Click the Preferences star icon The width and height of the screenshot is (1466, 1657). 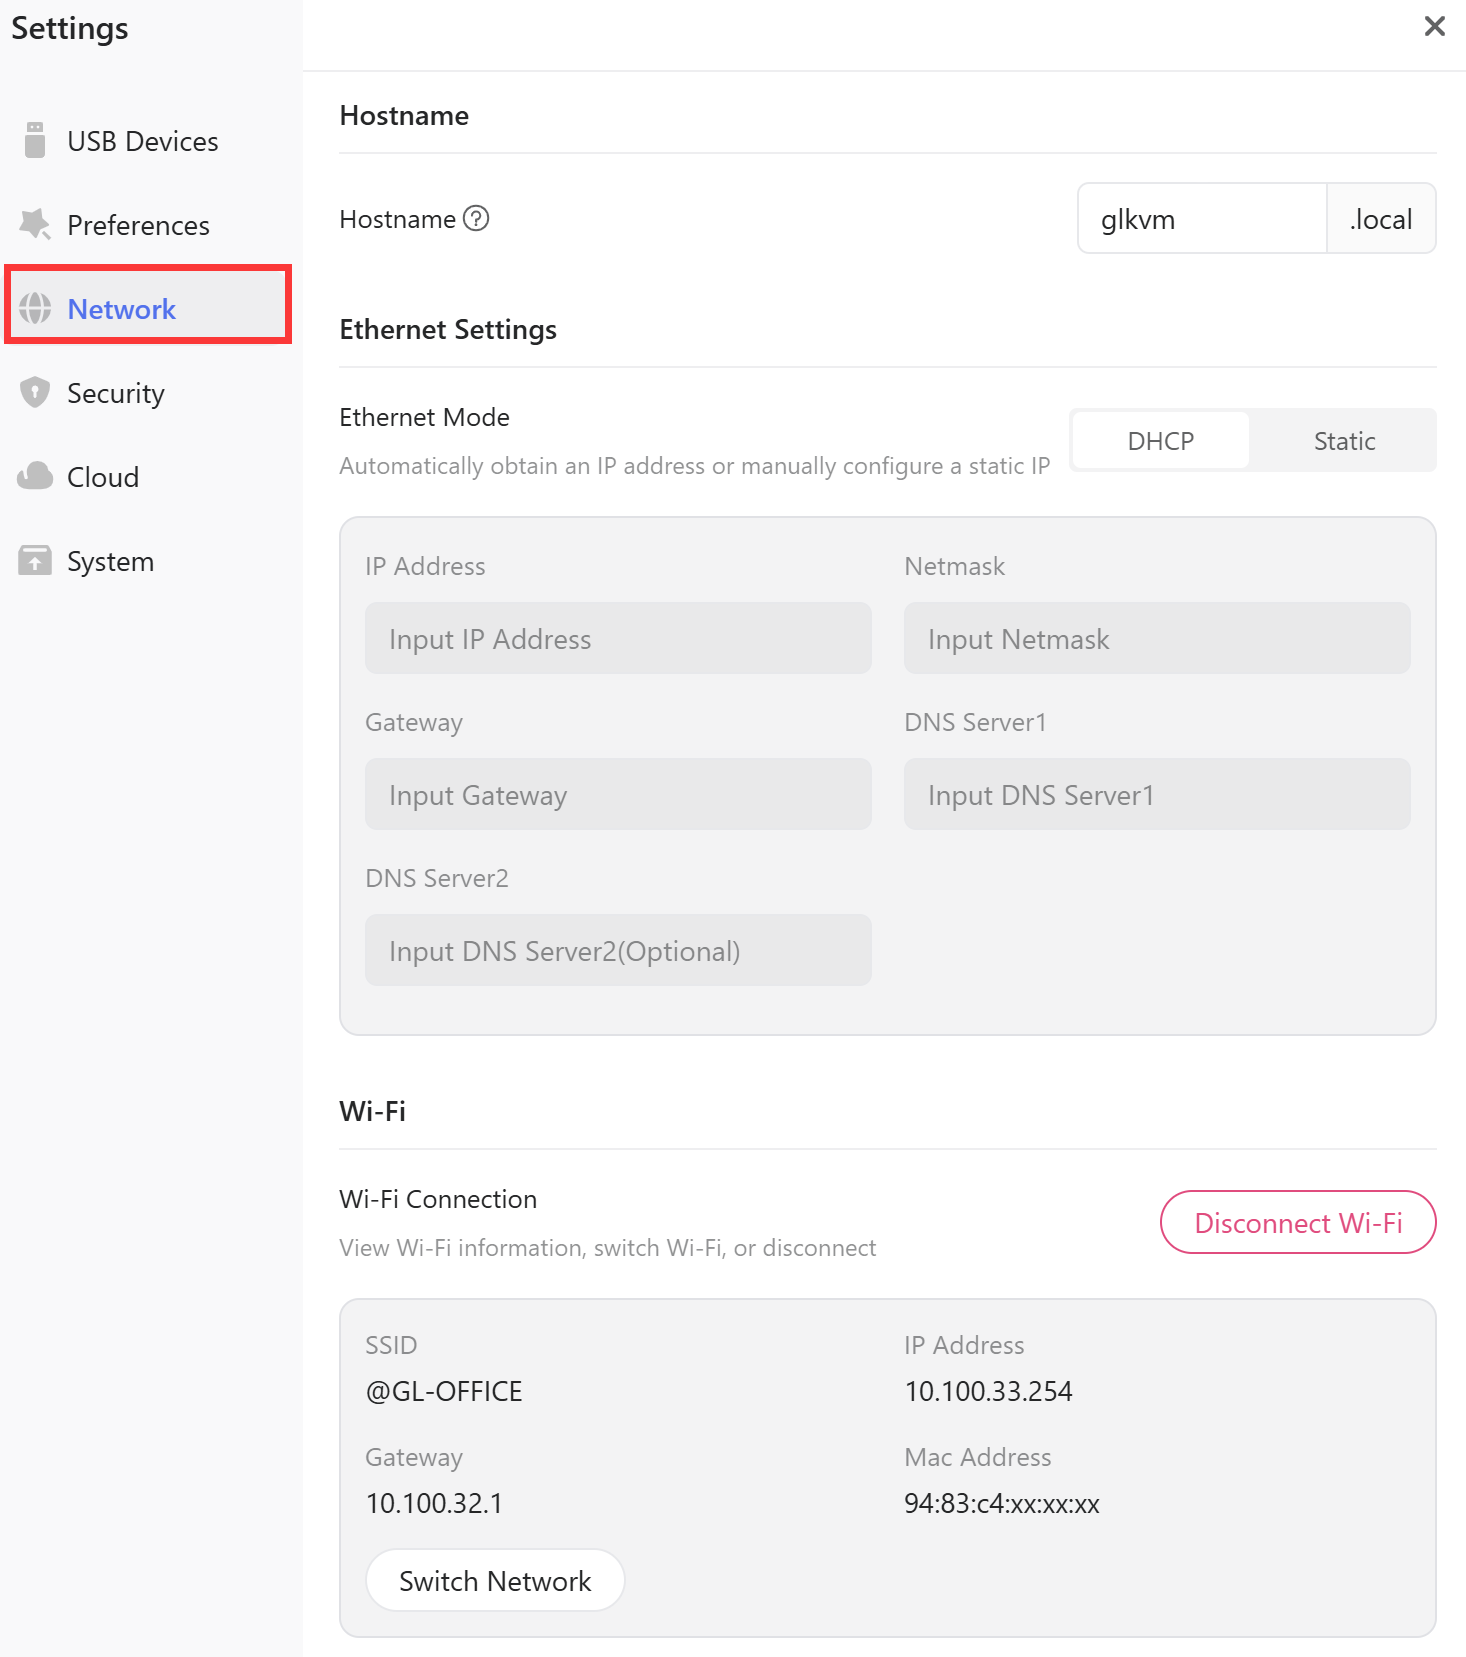(35, 225)
